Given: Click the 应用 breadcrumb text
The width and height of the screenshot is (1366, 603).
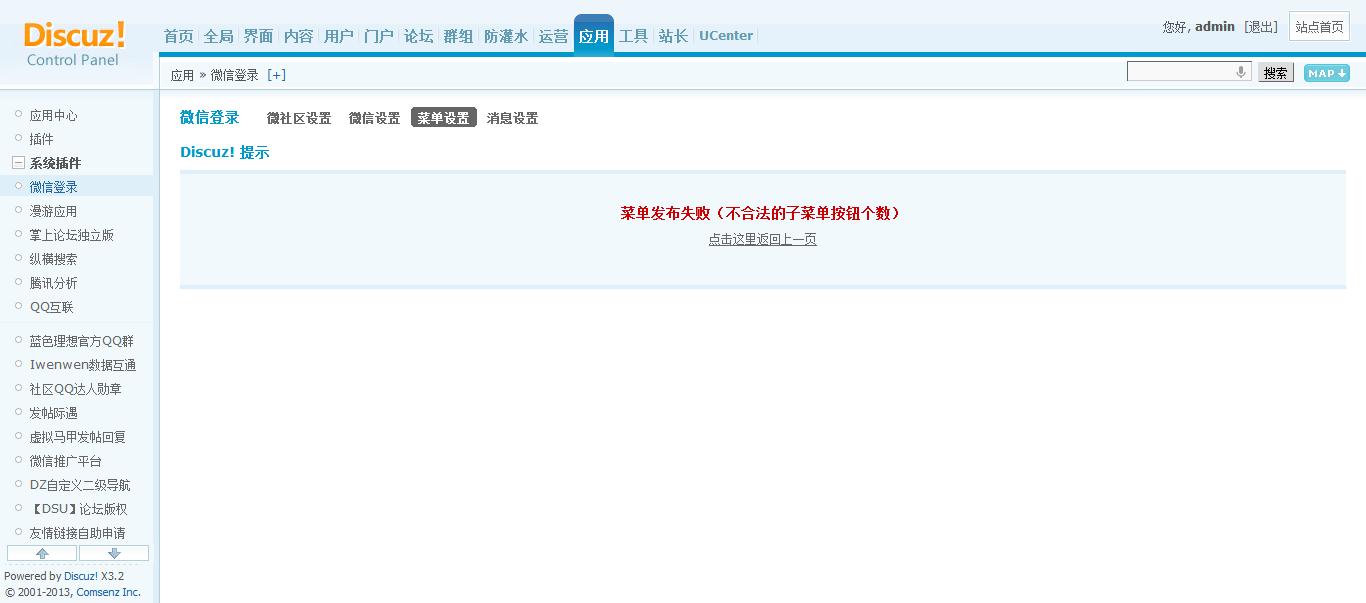Looking at the screenshot, I should click(182, 75).
